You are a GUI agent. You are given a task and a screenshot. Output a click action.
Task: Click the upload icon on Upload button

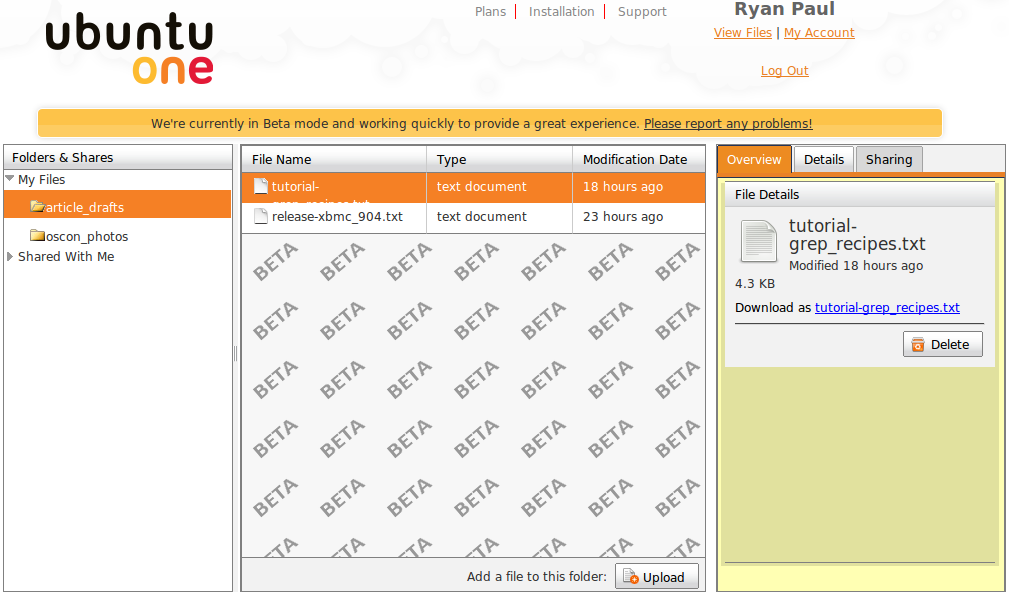coord(631,577)
